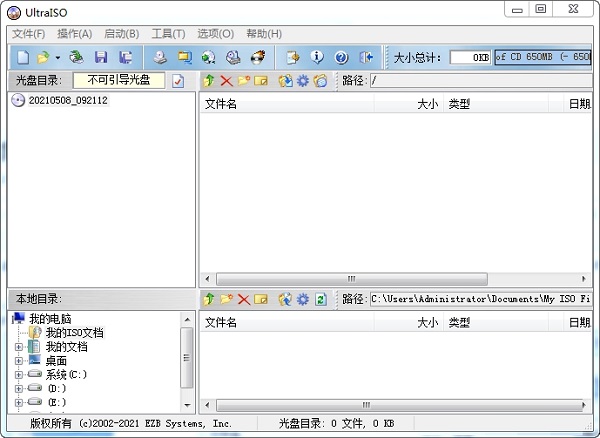
Task: Click Add to disc icon in local pane
Action: point(285,299)
